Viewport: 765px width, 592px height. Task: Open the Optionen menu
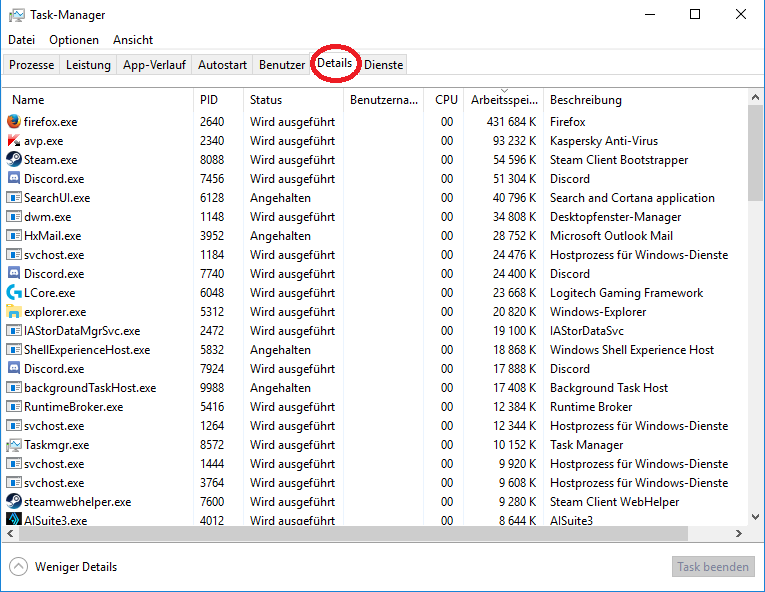(x=74, y=40)
